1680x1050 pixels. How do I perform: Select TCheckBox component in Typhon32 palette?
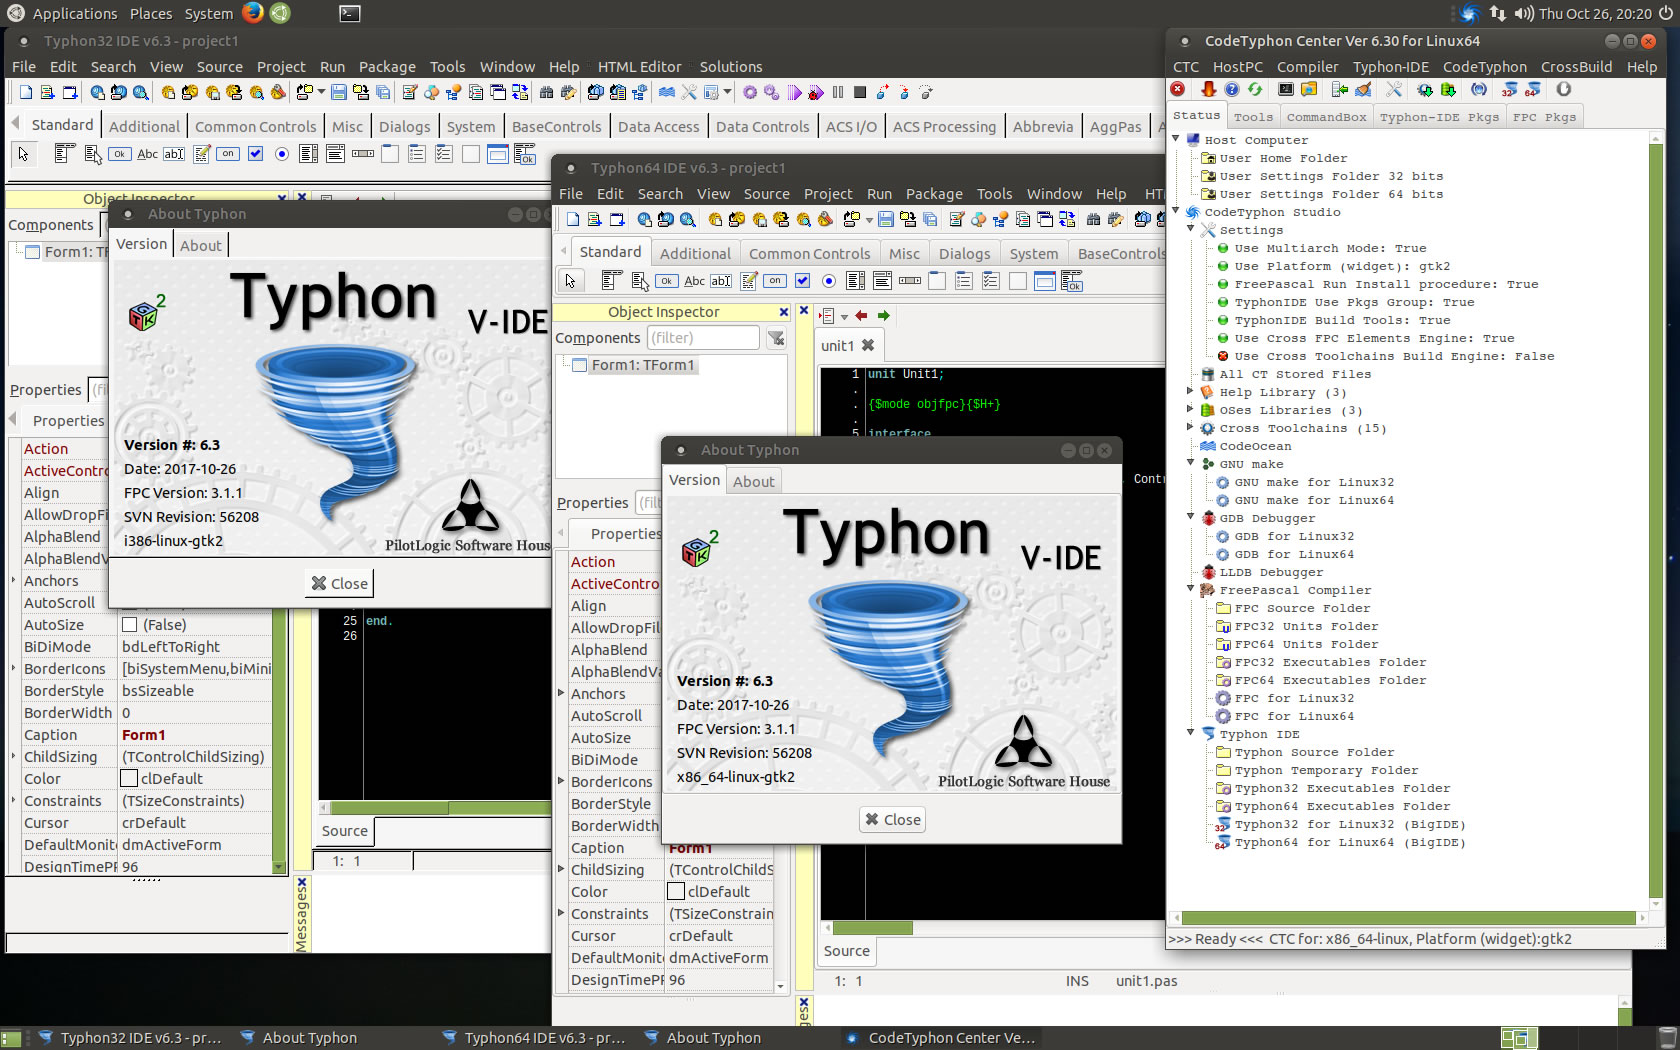pos(255,153)
